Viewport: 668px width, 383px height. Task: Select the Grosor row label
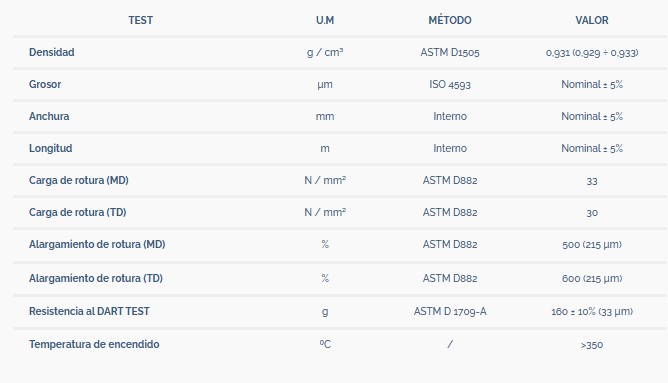[x=45, y=84]
